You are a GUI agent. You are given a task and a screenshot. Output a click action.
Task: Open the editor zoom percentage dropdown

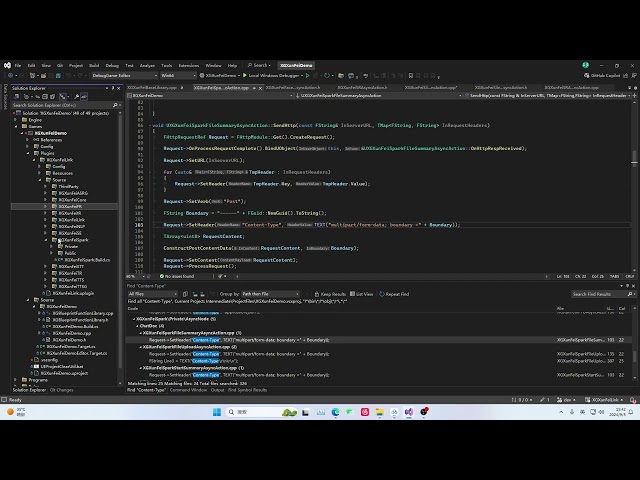pyautogui.click(x=135, y=276)
